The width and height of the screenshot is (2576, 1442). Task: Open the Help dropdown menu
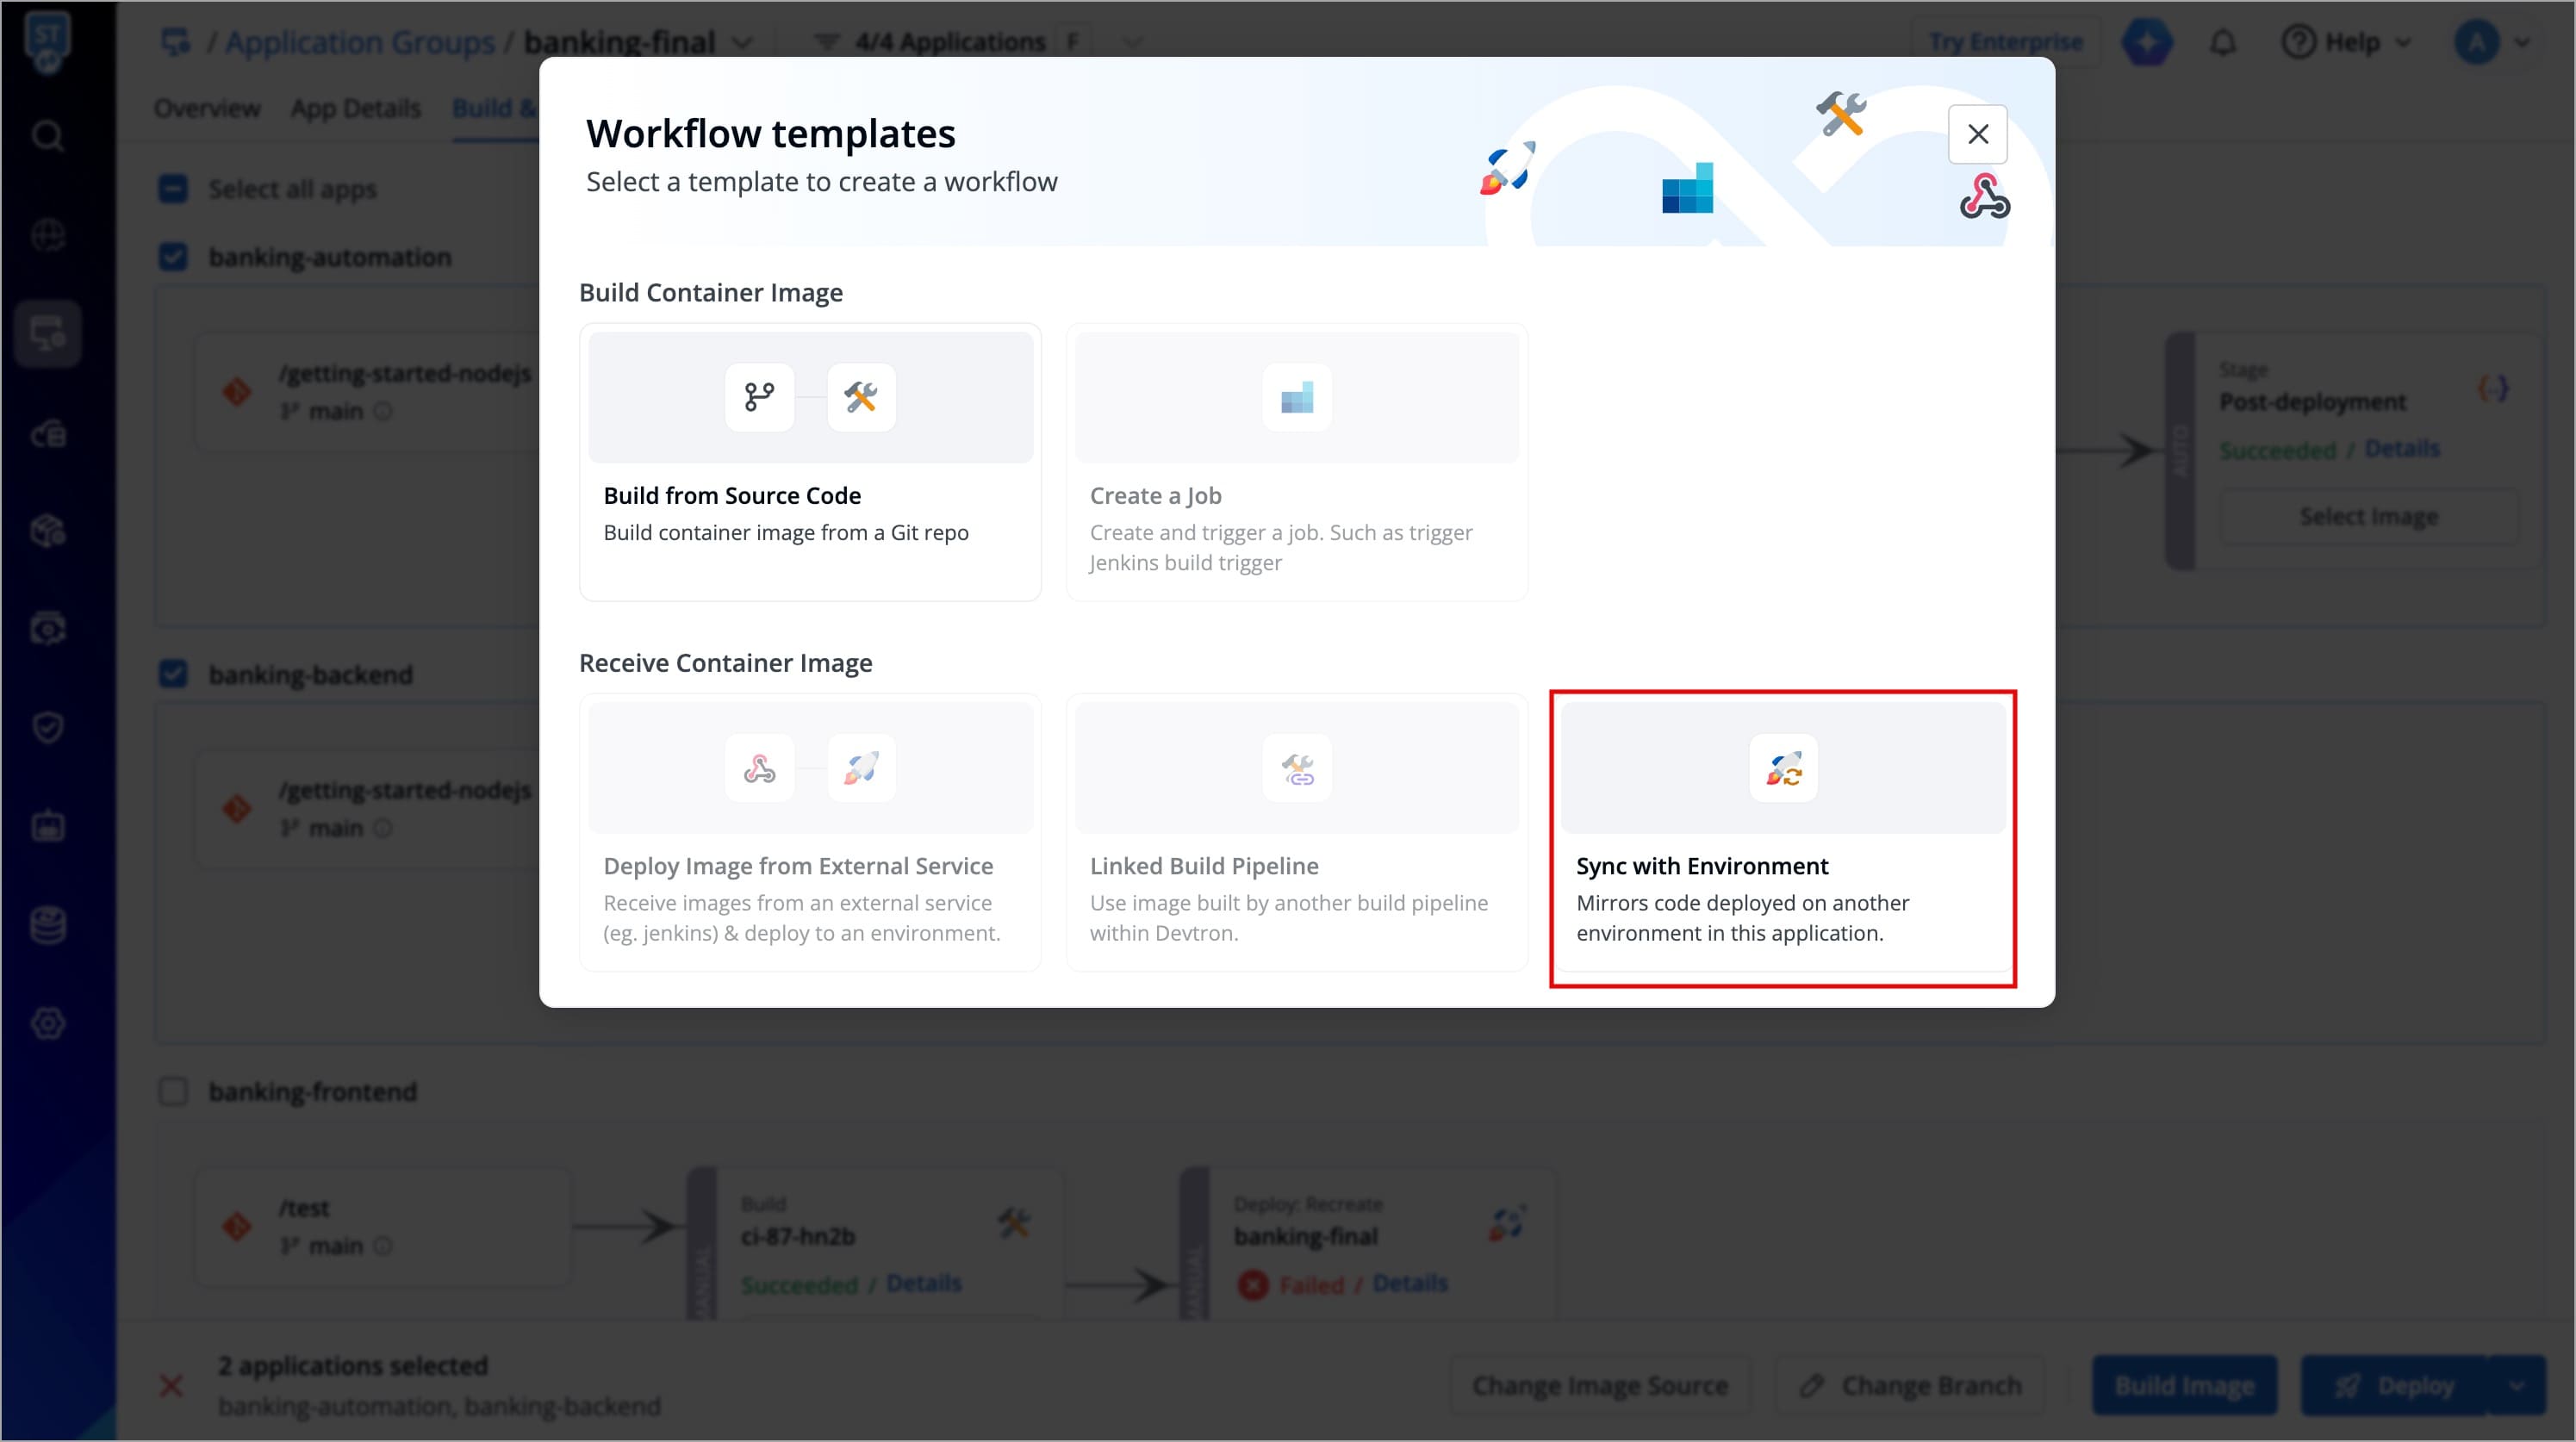tap(2346, 43)
